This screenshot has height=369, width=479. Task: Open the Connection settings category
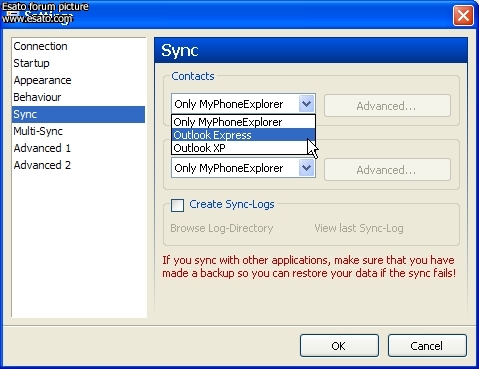78,46
